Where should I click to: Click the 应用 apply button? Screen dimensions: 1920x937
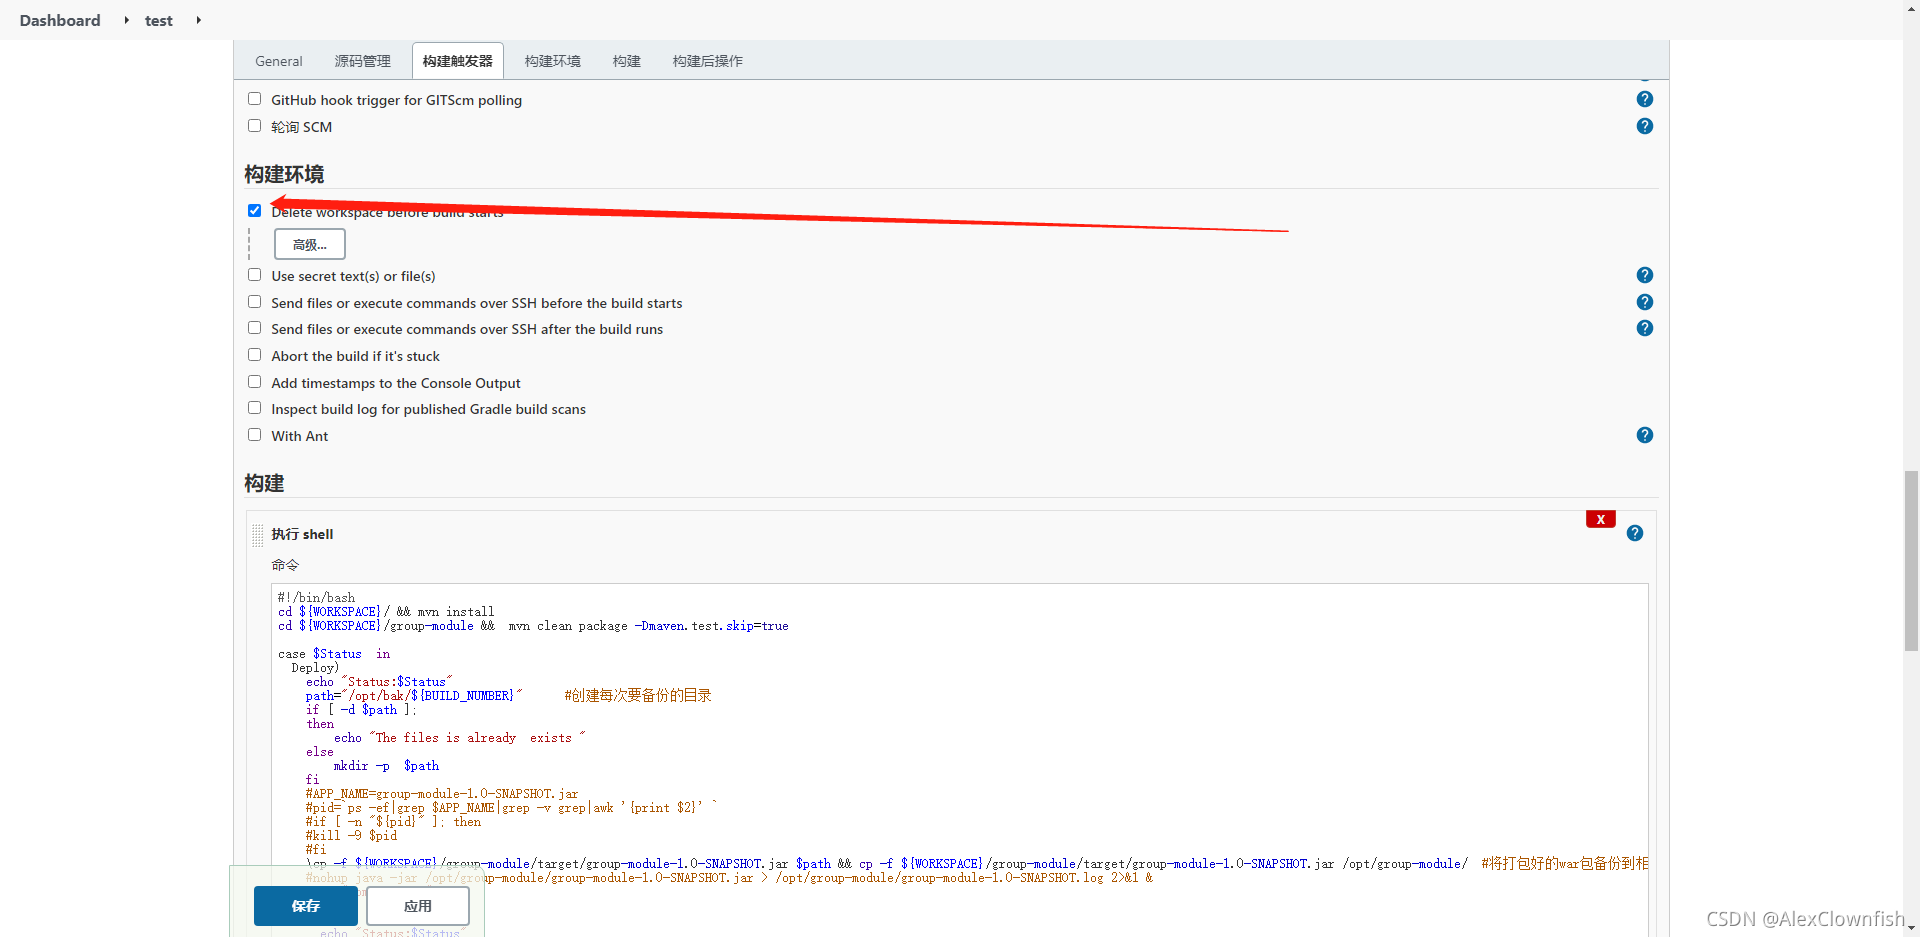pos(418,906)
